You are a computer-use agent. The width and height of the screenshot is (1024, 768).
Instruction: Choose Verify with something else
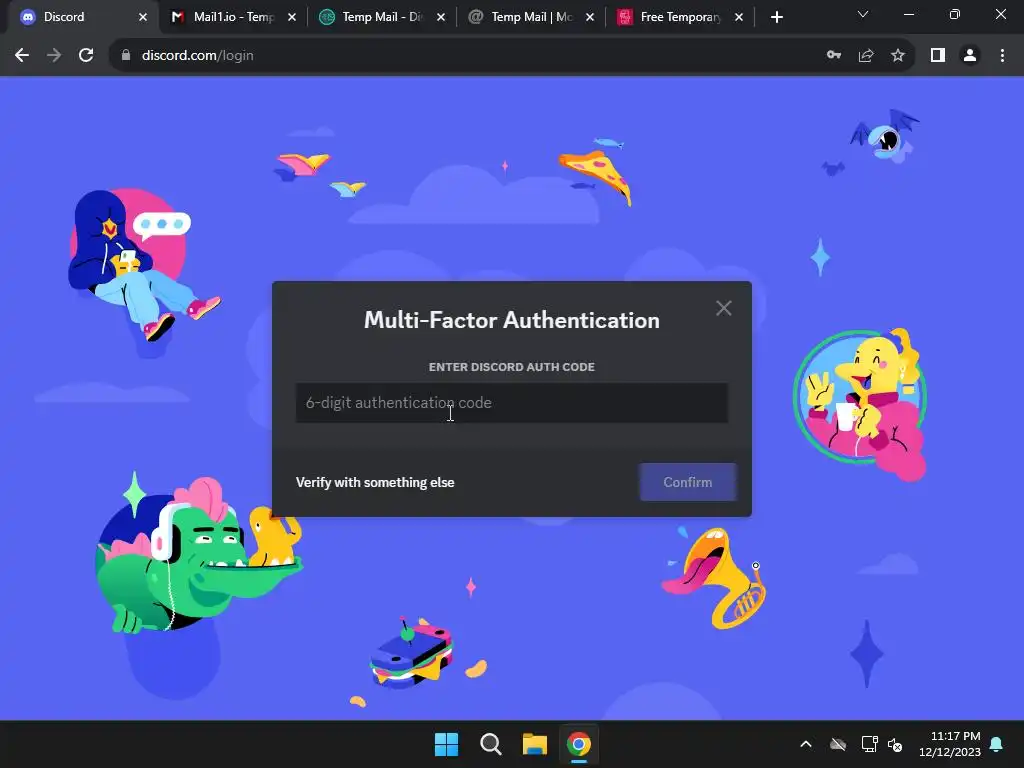375,483
